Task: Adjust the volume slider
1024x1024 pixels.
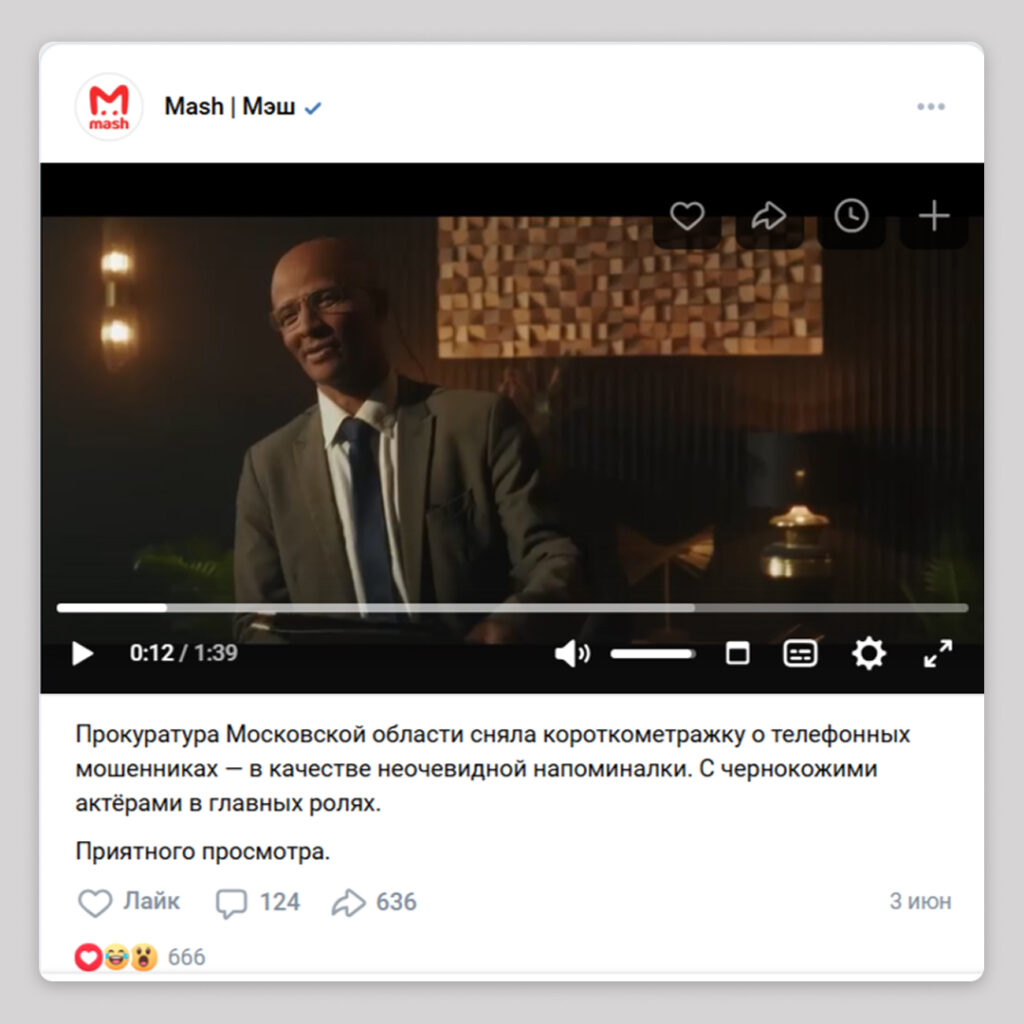Action: 652,654
